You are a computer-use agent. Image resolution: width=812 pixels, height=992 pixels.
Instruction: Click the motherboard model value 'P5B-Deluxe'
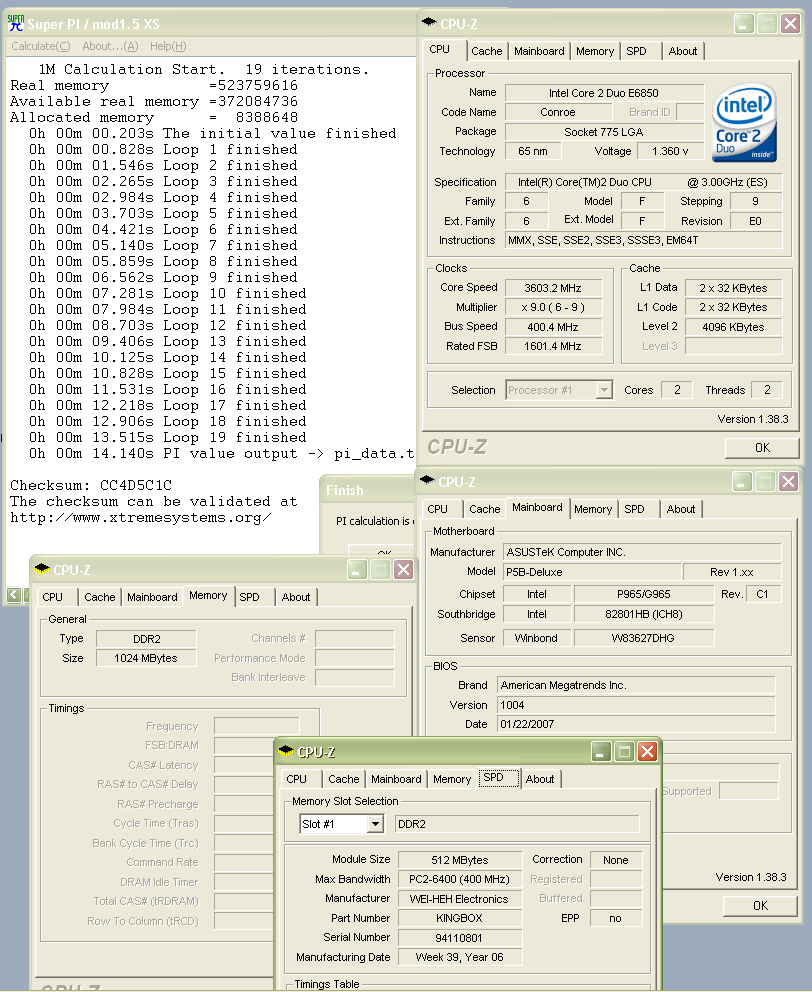pyautogui.click(x=592, y=572)
